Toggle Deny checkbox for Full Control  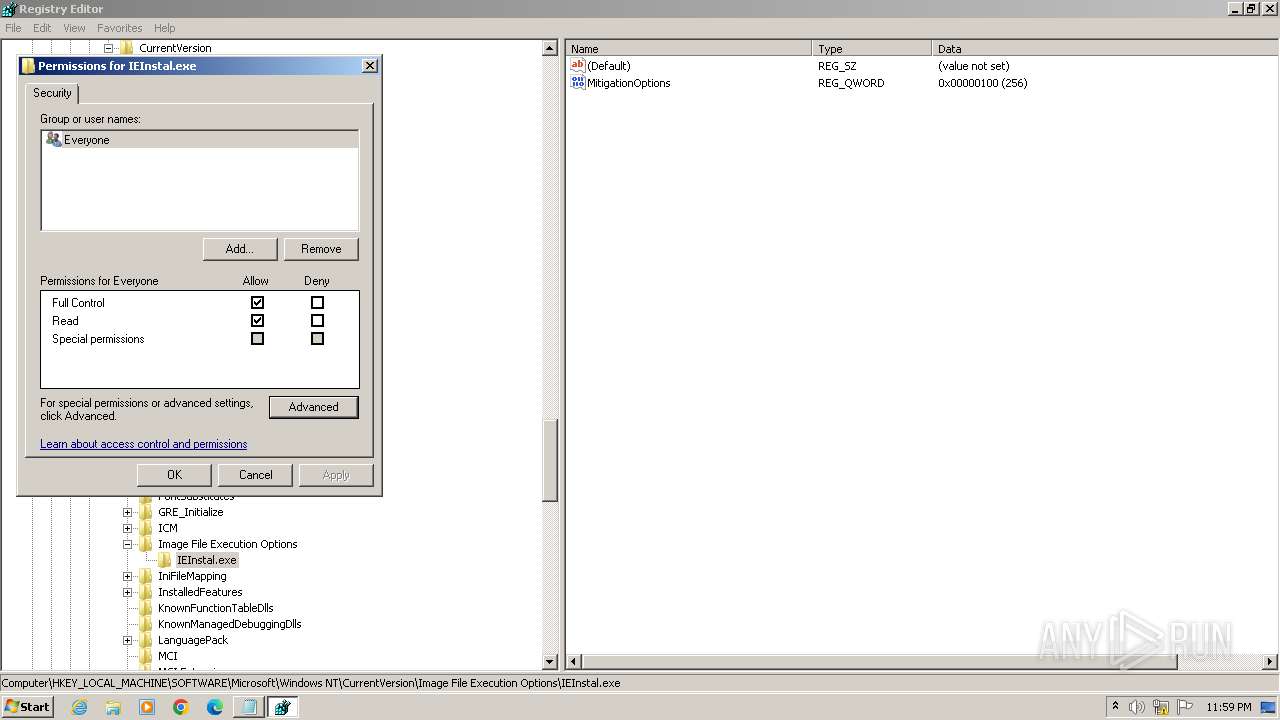coord(317,302)
